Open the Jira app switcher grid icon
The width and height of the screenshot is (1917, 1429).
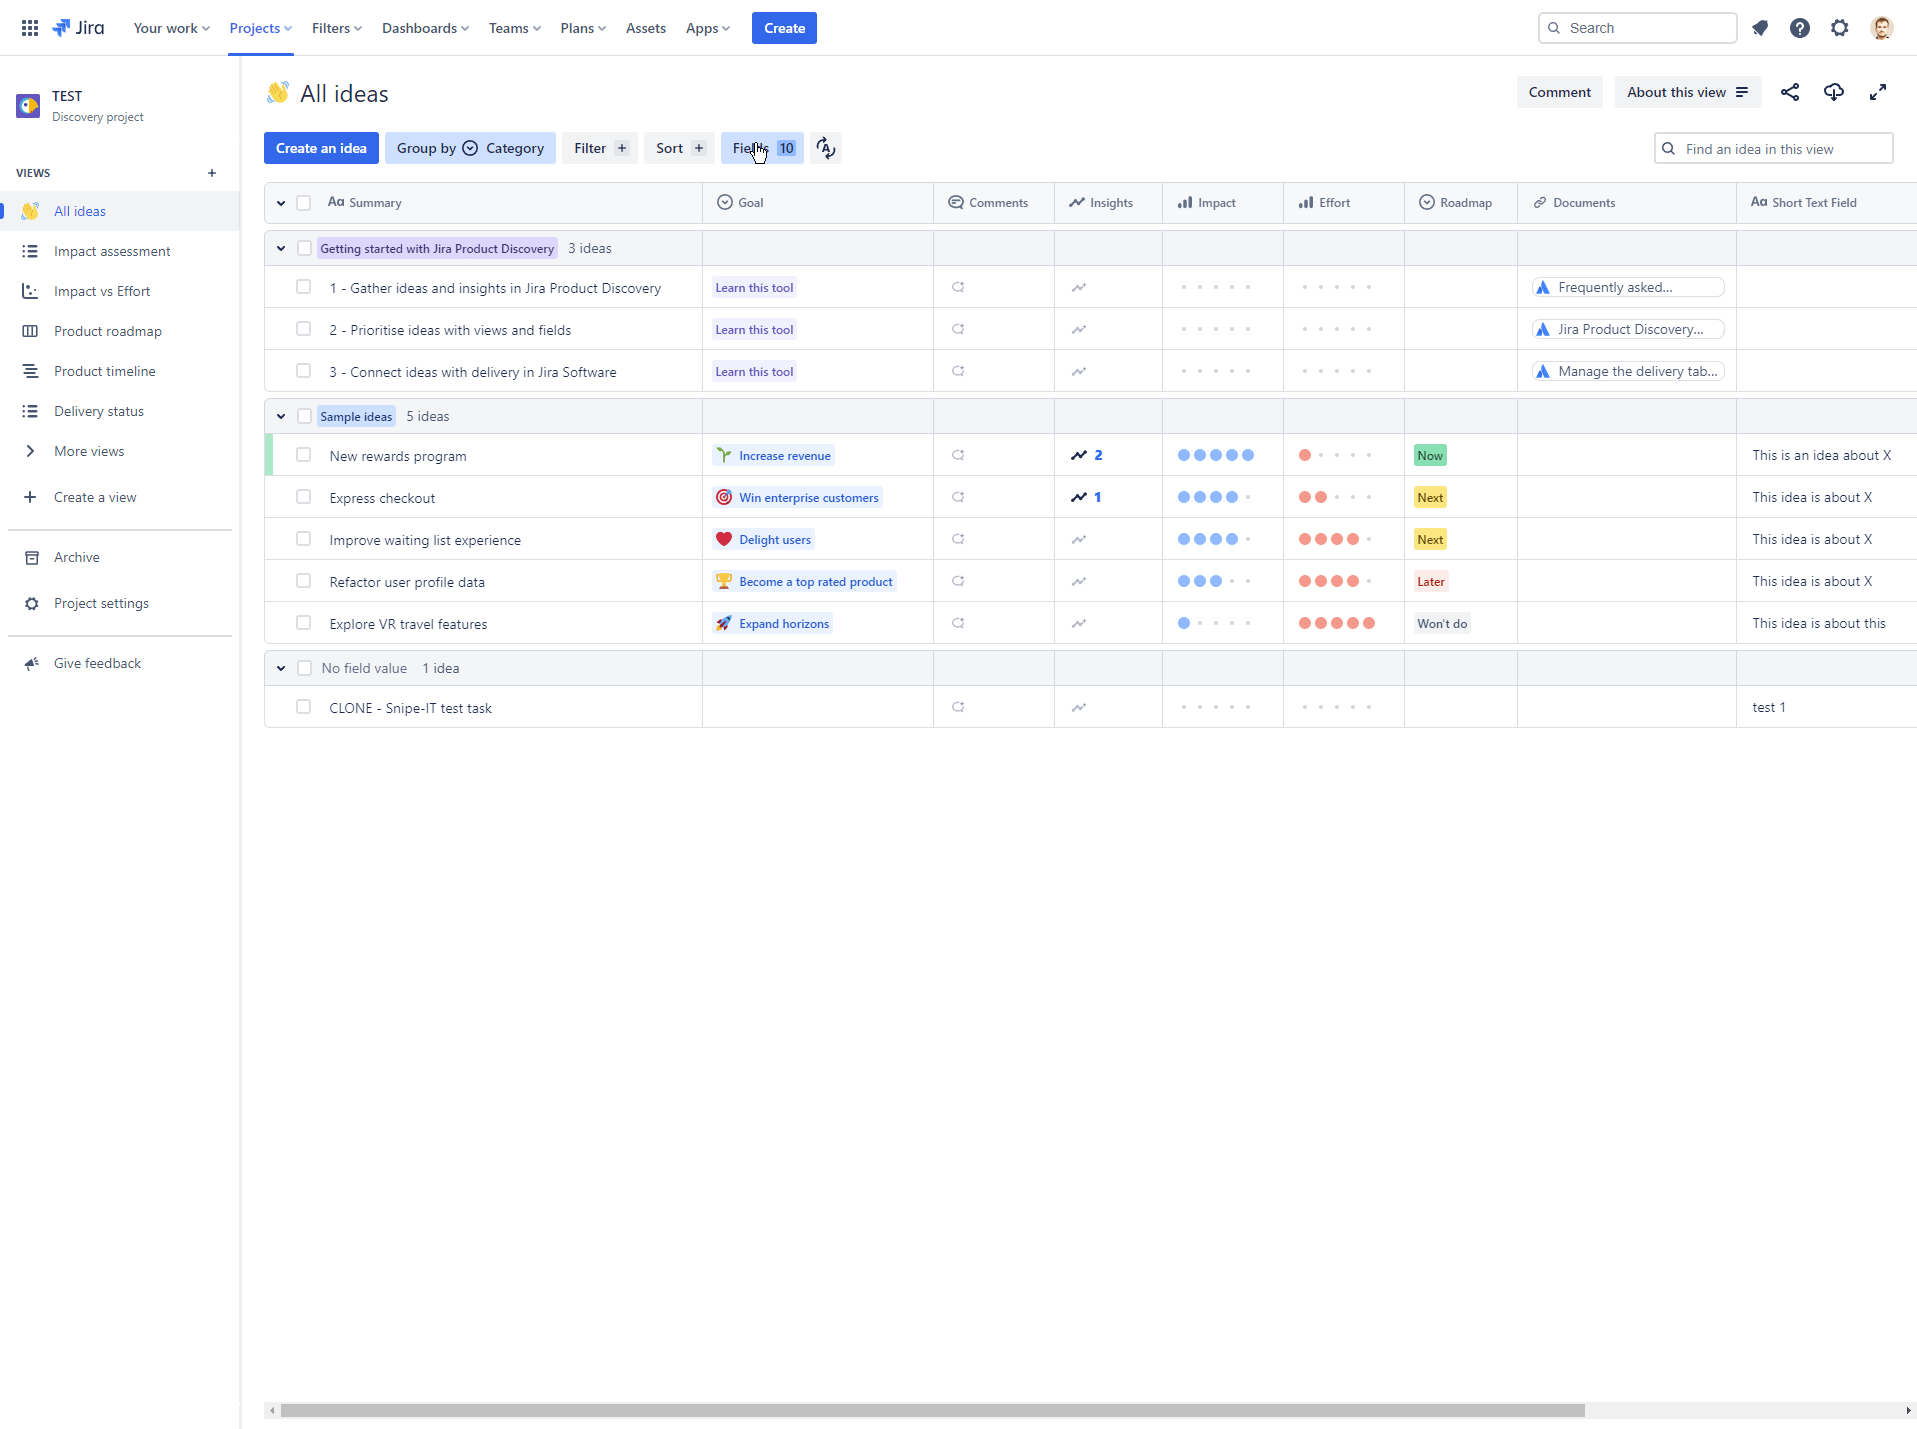(29, 27)
